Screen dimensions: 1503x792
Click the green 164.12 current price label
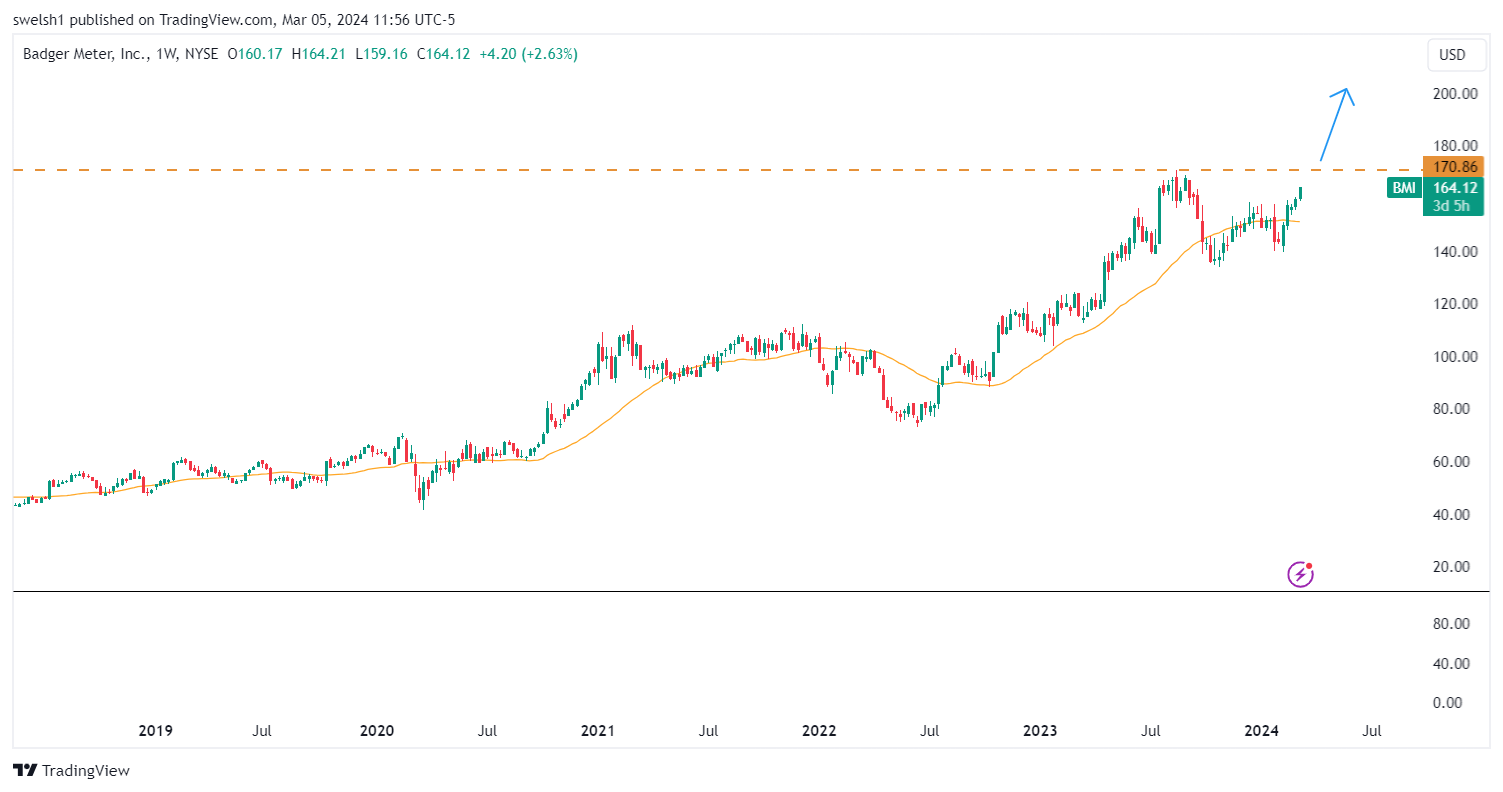coord(1455,187)
